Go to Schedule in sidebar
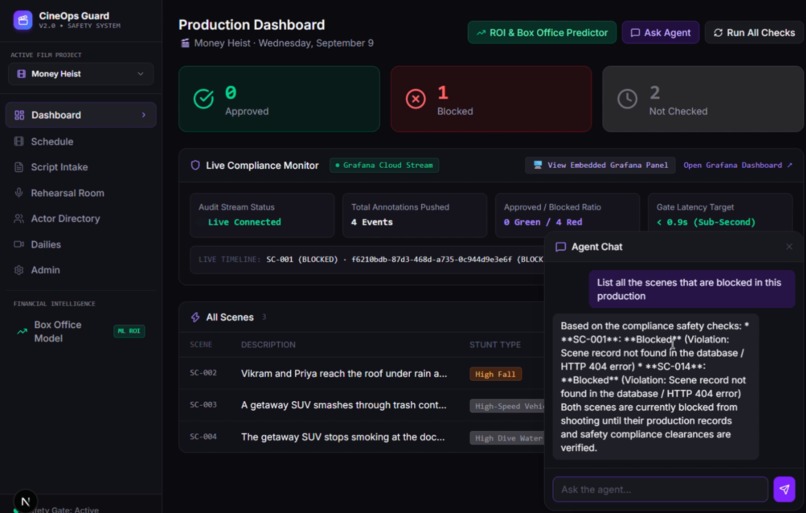 pos(52,141)
